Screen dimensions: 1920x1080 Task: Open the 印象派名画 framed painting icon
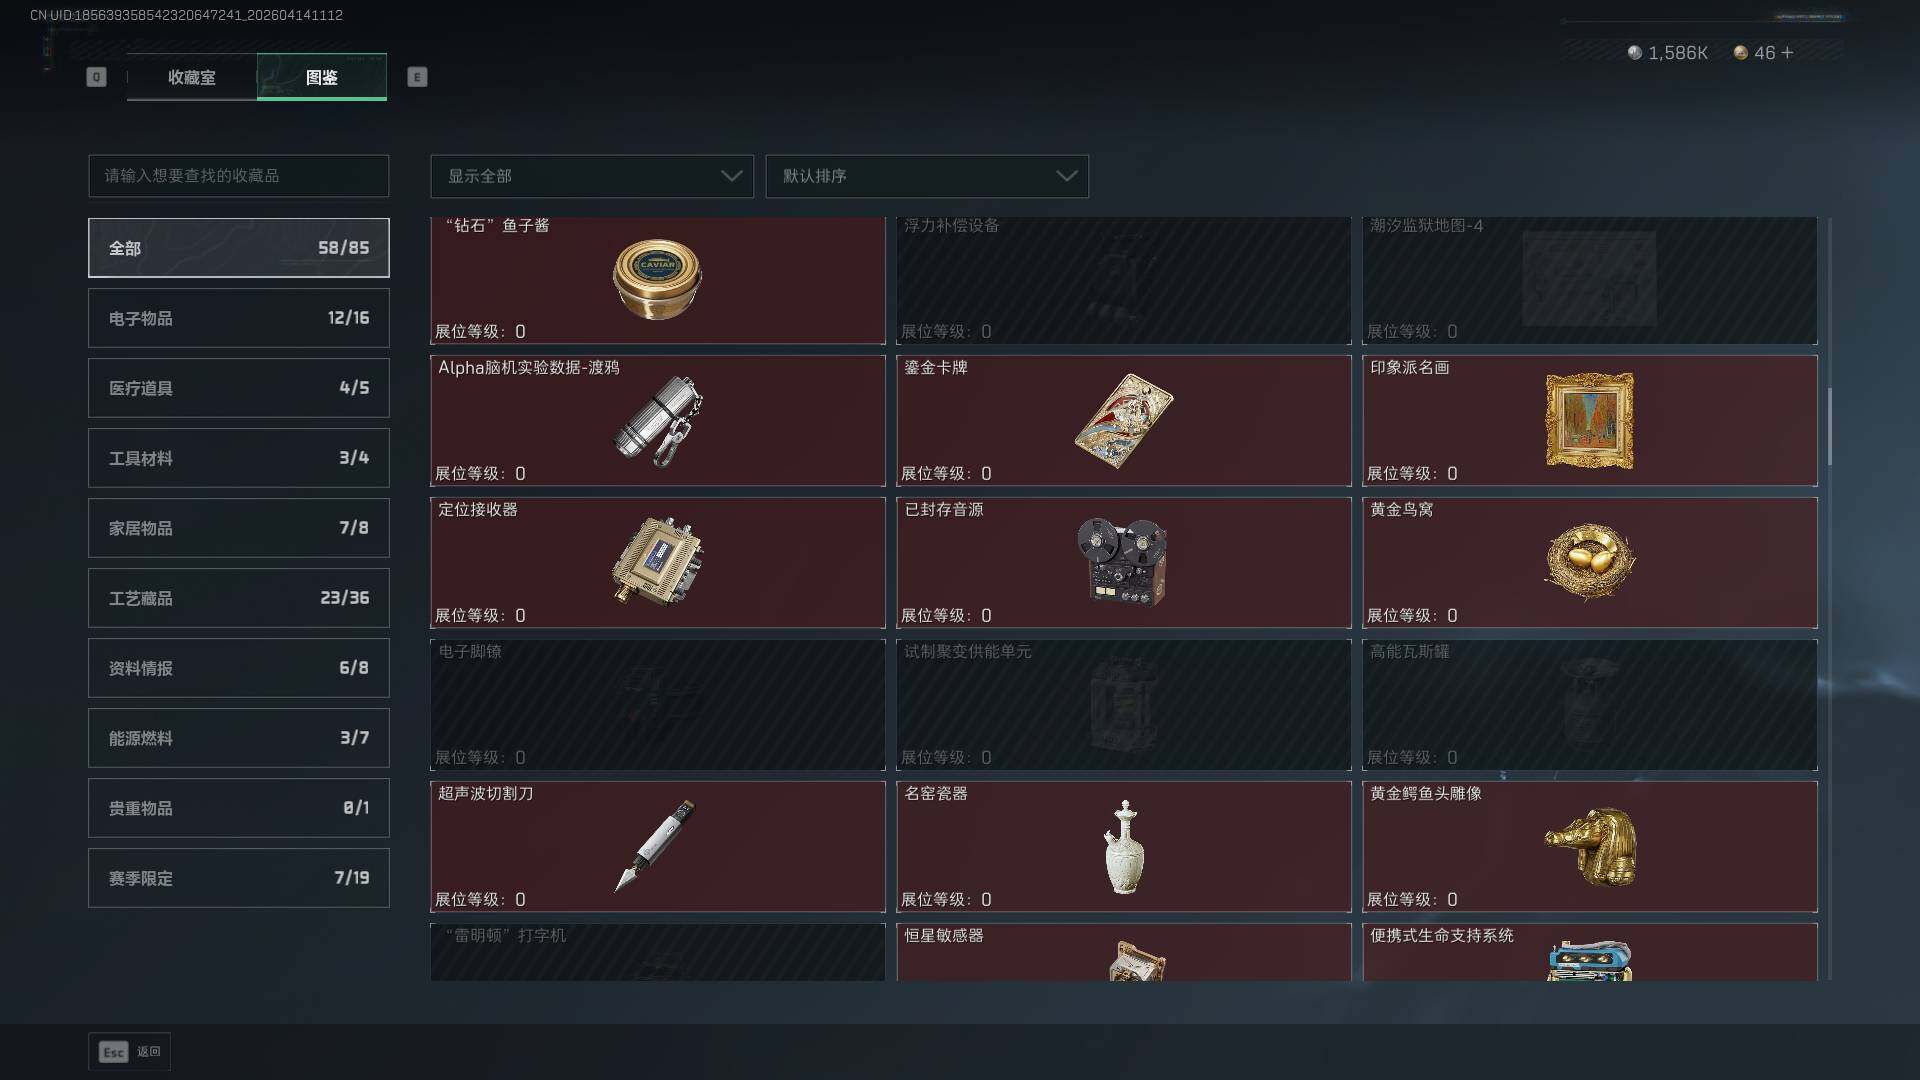point(1590,421)
